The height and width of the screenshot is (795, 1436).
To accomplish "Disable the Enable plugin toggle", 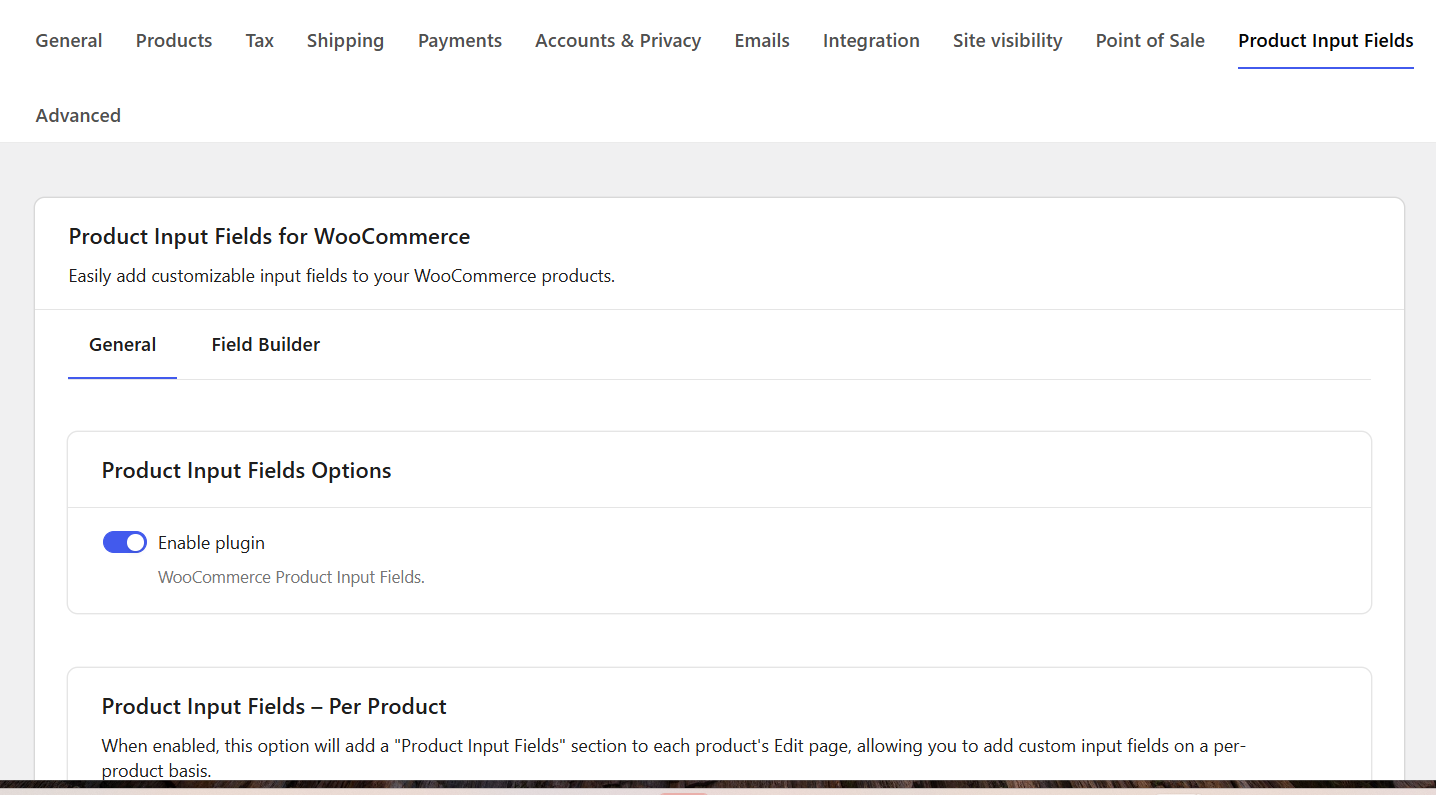I will pos(125,542).
